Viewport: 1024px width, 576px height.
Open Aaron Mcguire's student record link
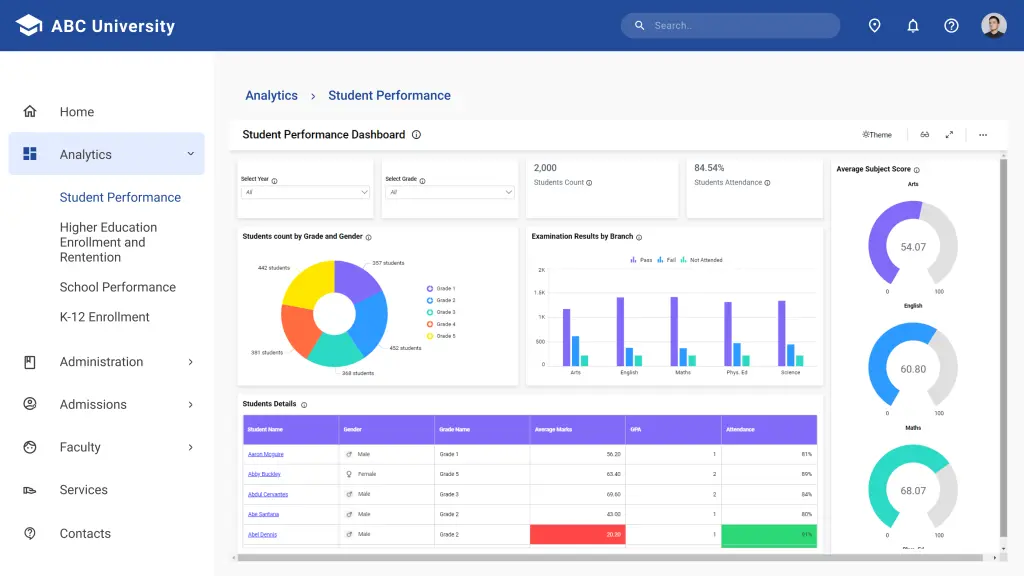[x=268, y=452]
